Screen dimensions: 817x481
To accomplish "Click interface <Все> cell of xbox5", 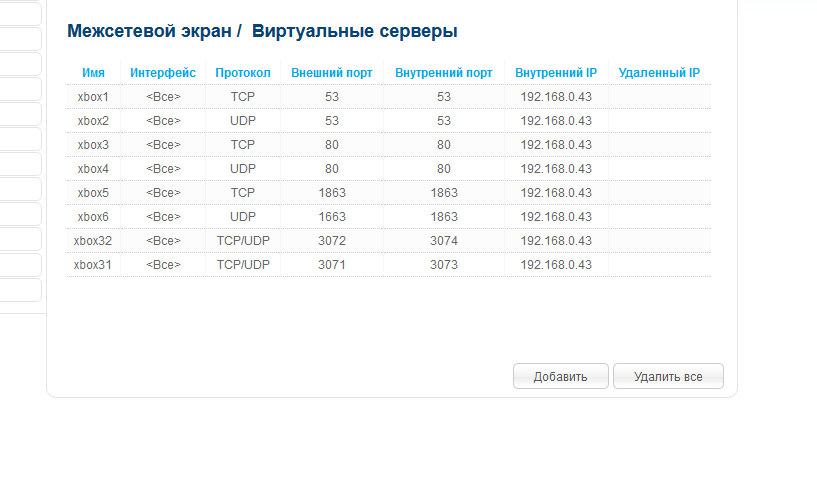I will pos(163,193).
